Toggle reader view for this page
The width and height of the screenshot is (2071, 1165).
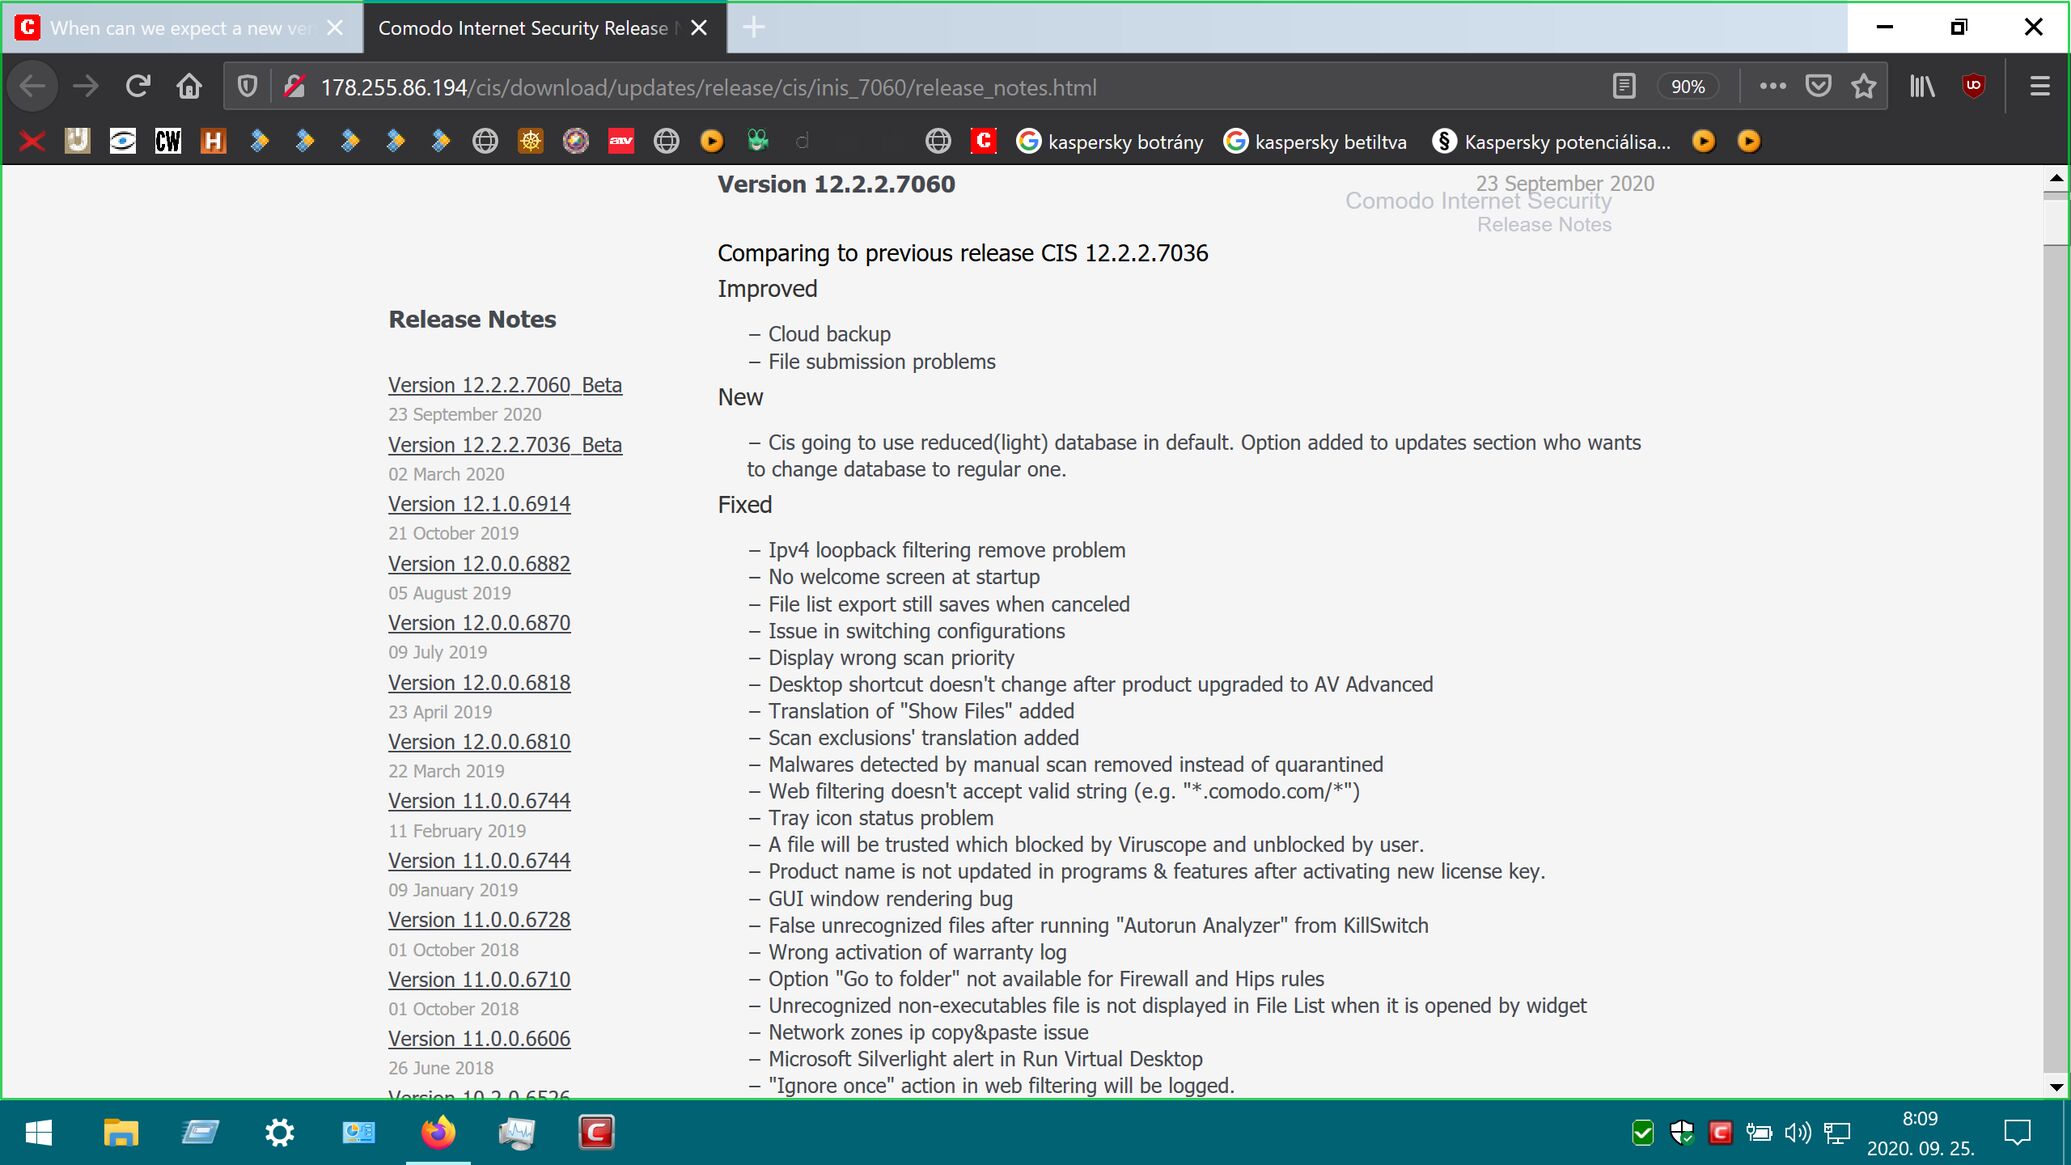tap(1624, 87)
